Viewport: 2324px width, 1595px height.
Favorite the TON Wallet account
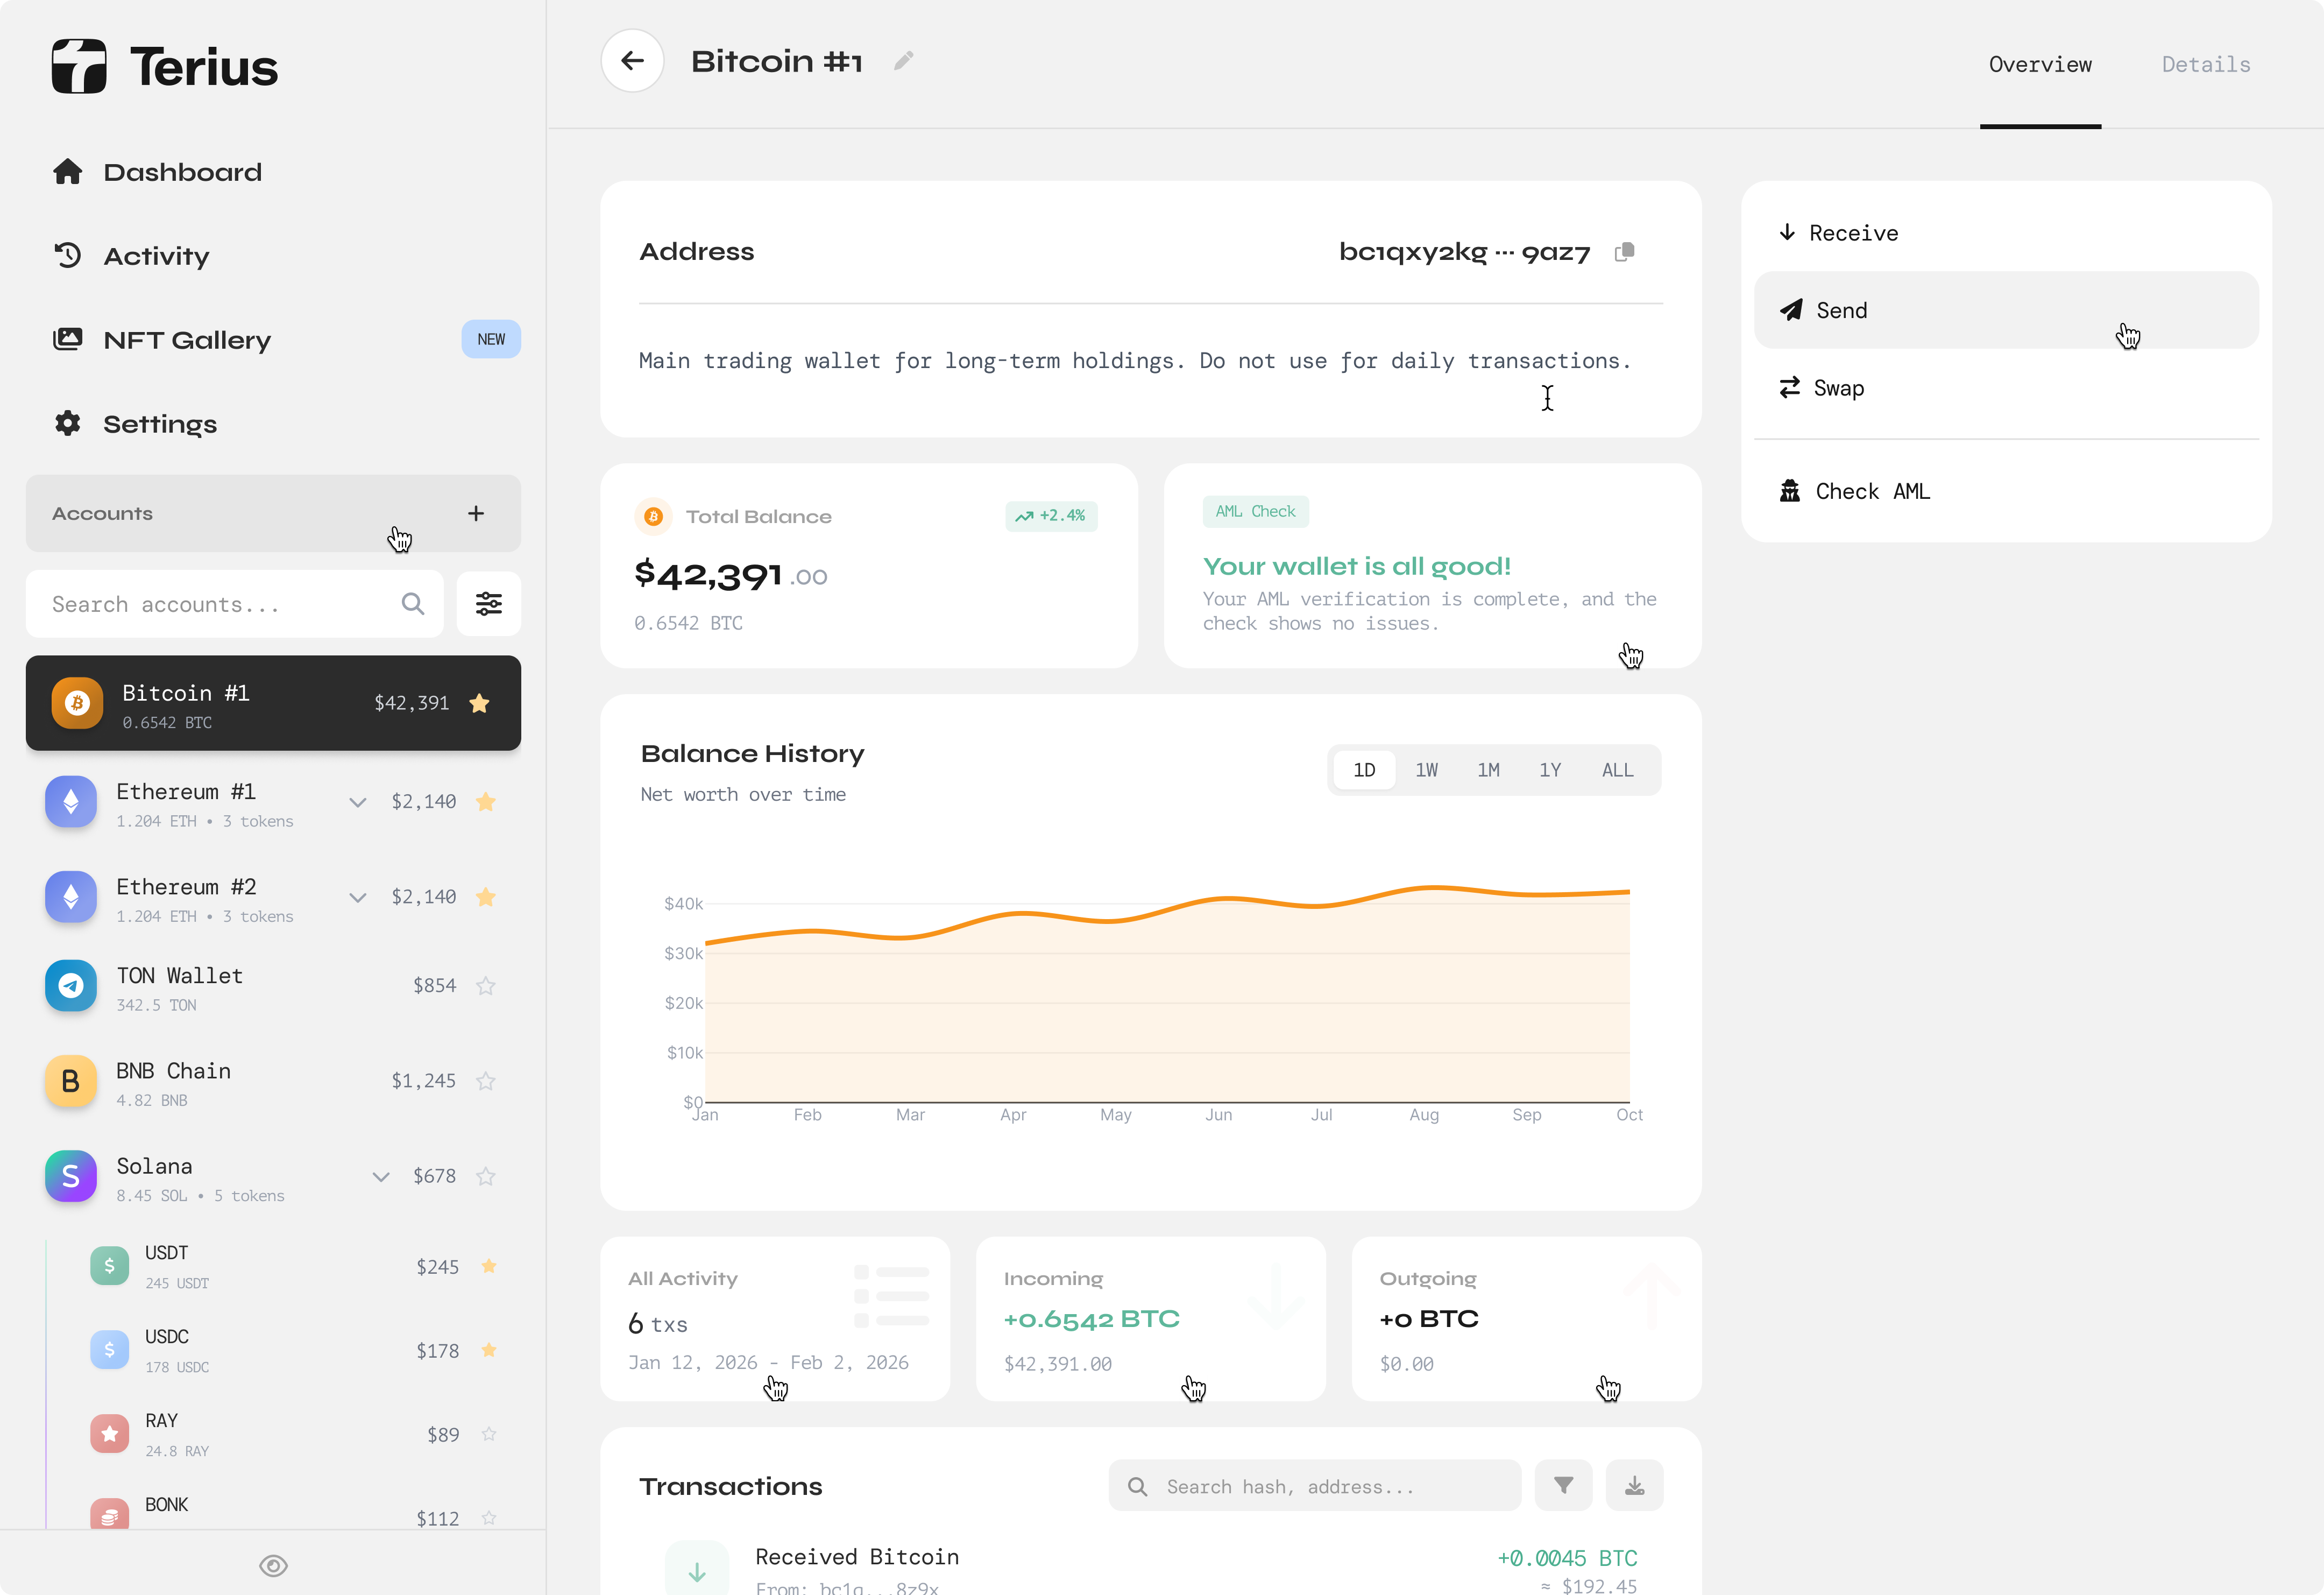pos(487,985)
